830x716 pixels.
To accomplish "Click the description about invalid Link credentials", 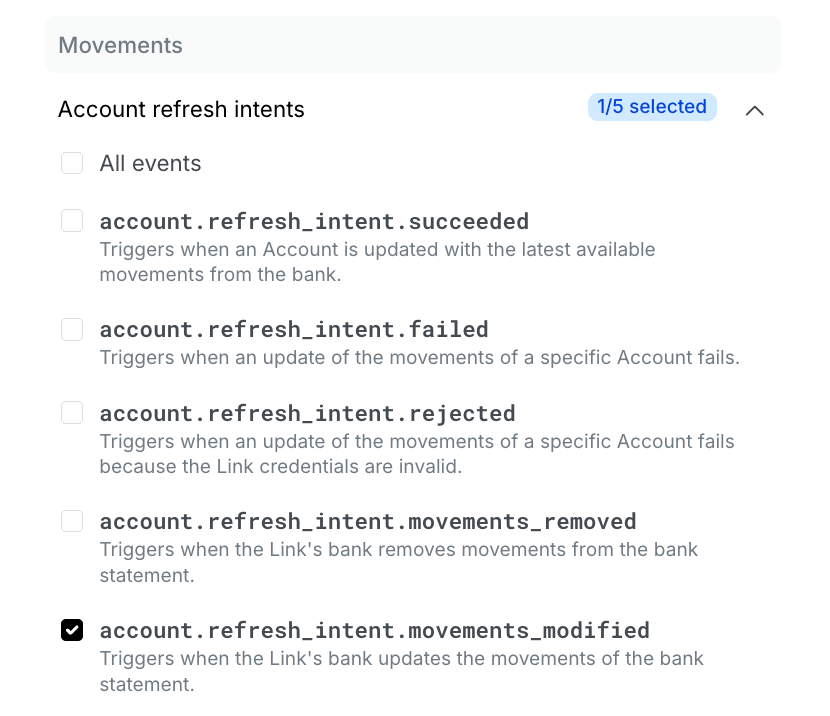I will point(417,454).
